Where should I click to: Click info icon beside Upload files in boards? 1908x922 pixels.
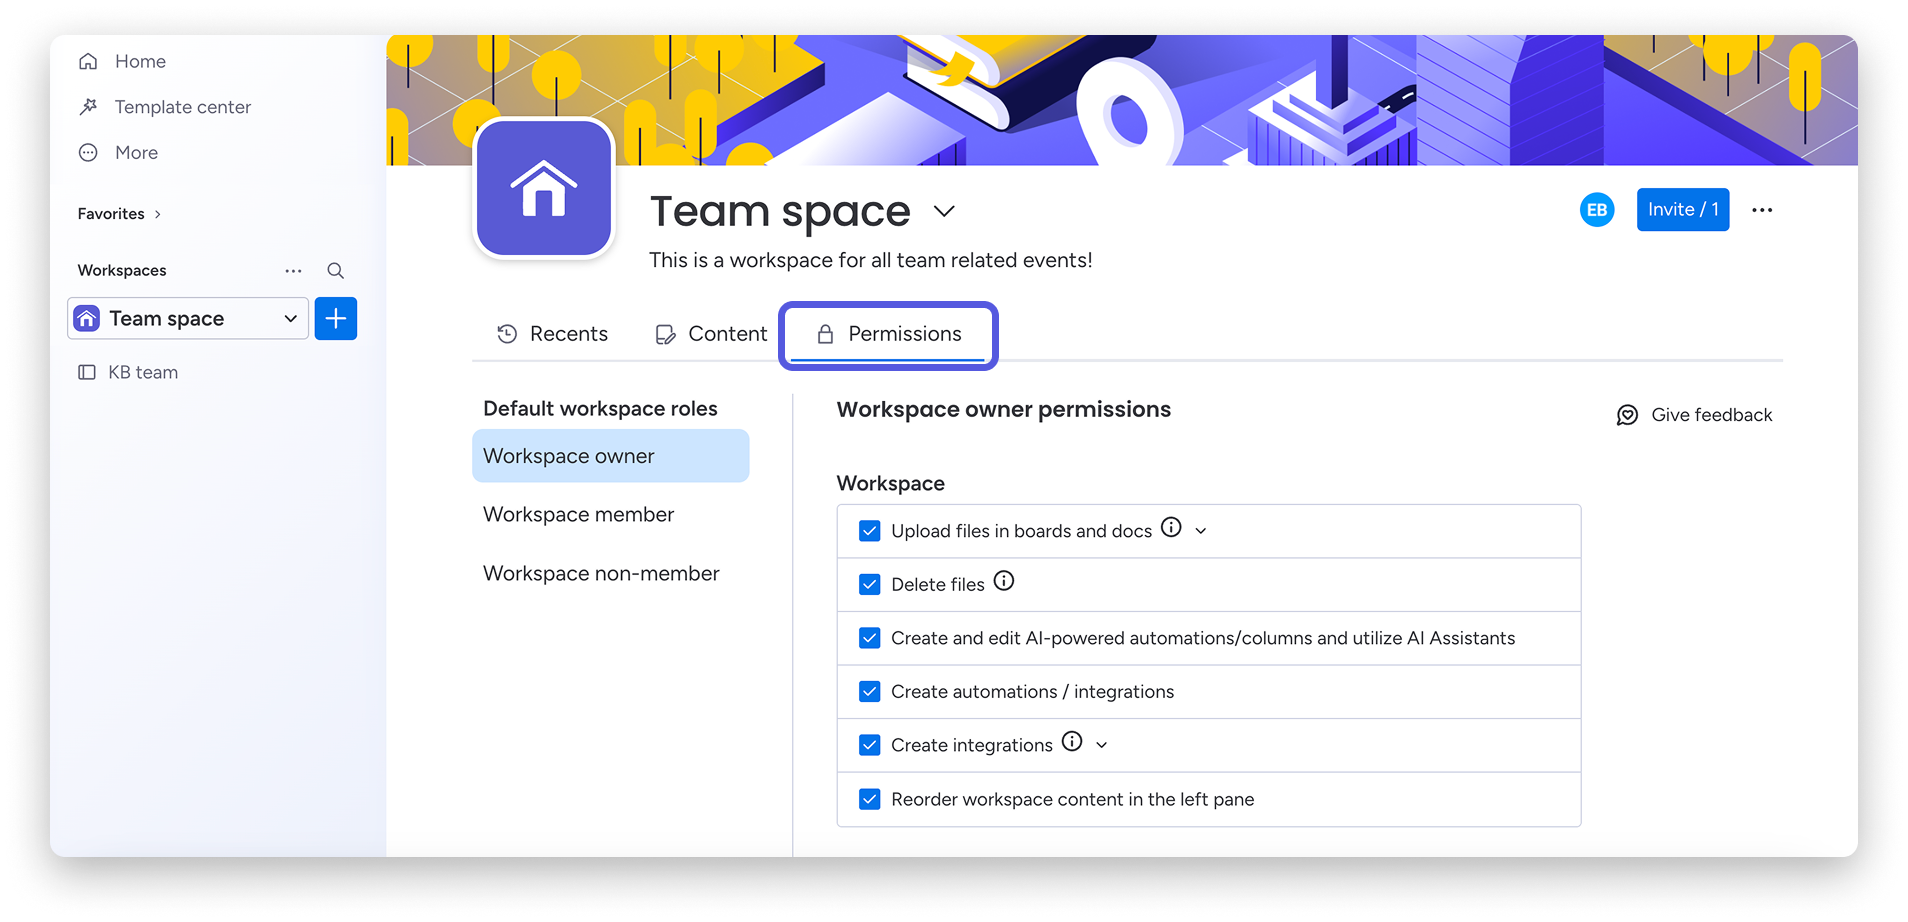[x=1171, y=528]
